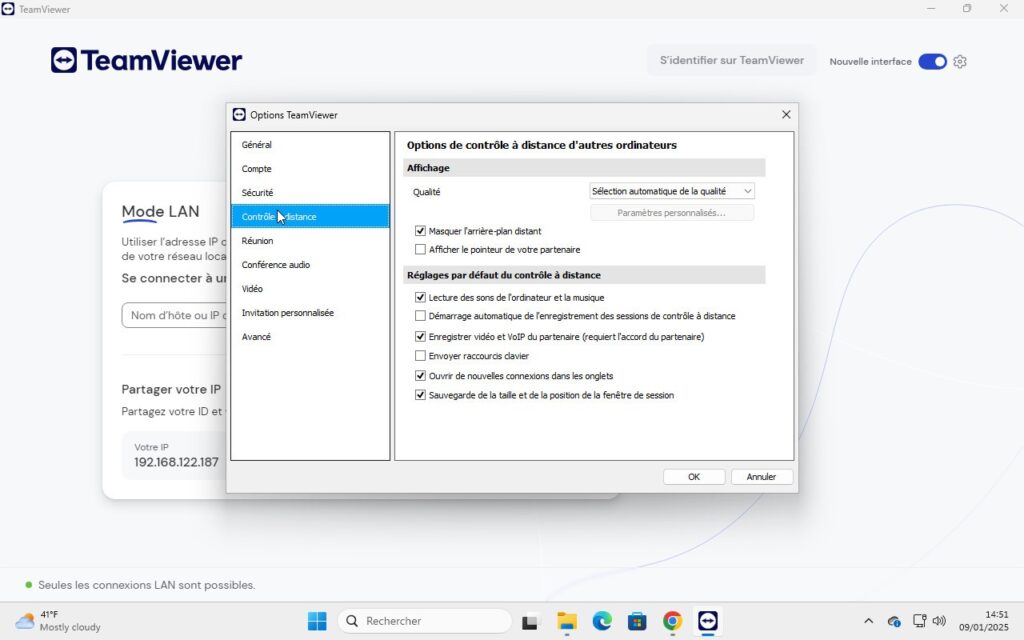The image size is (1024, 640).
Task: Open File Explorer from the taskbar
Action: point(566,621)
